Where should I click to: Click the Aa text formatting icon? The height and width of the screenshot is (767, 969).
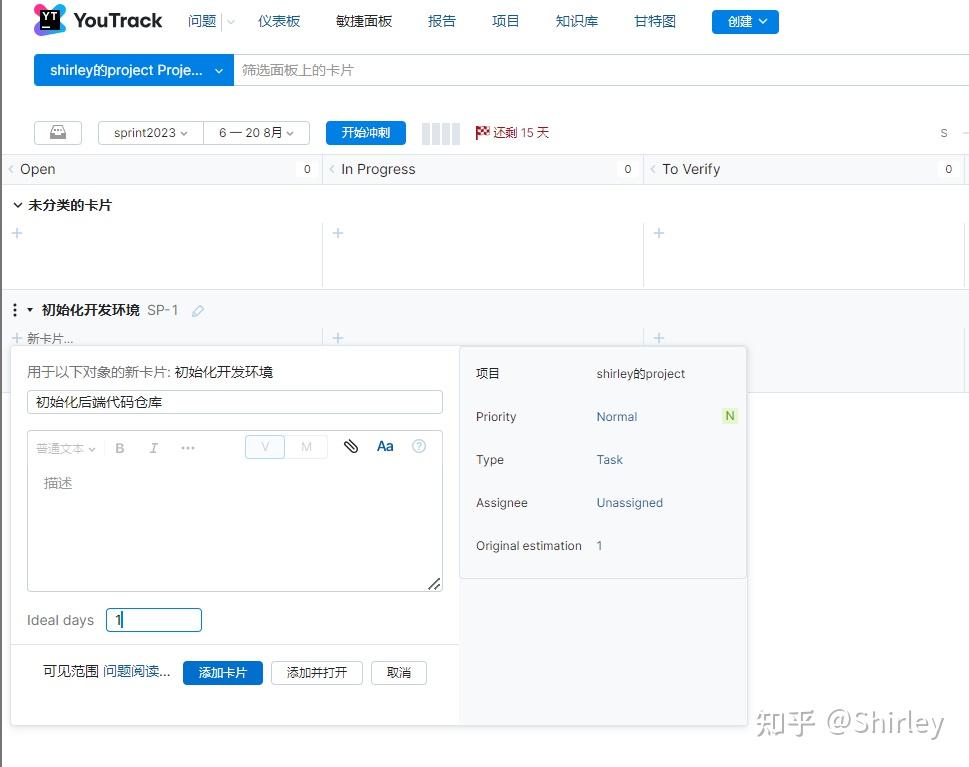384,447
